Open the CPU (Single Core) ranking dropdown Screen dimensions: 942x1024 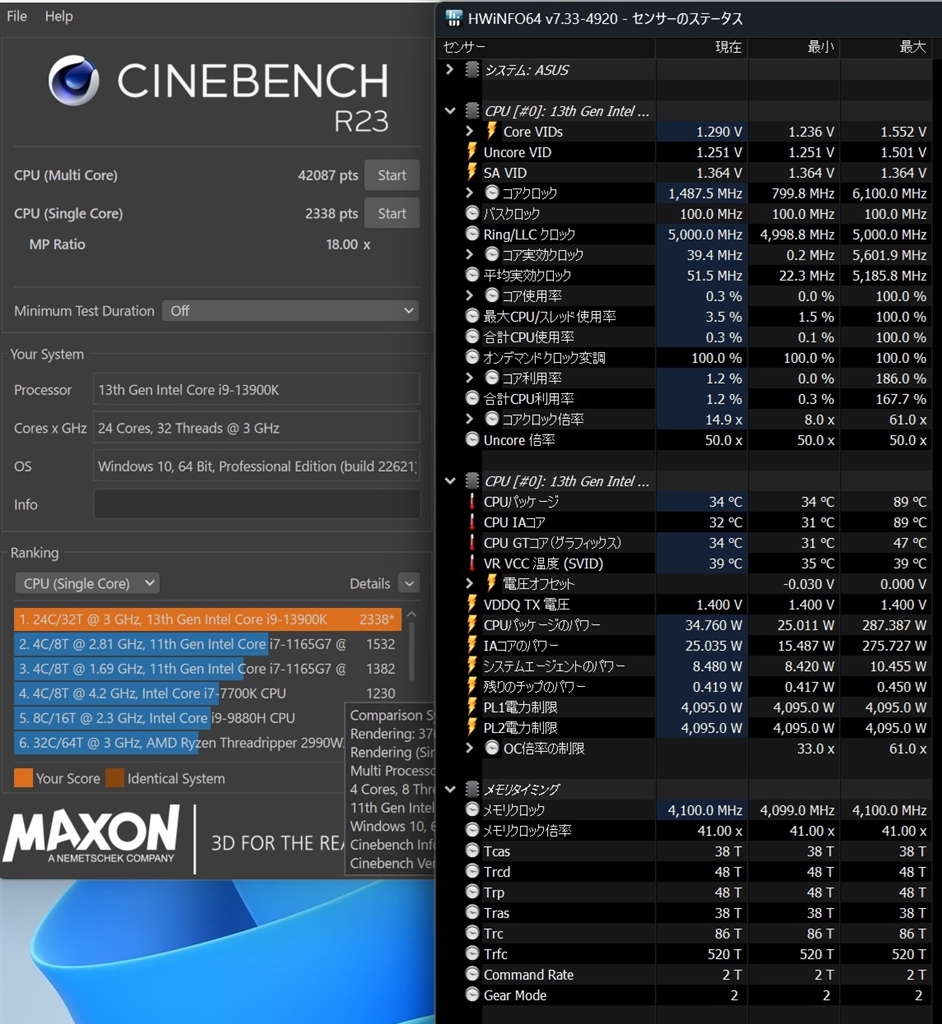88,583
